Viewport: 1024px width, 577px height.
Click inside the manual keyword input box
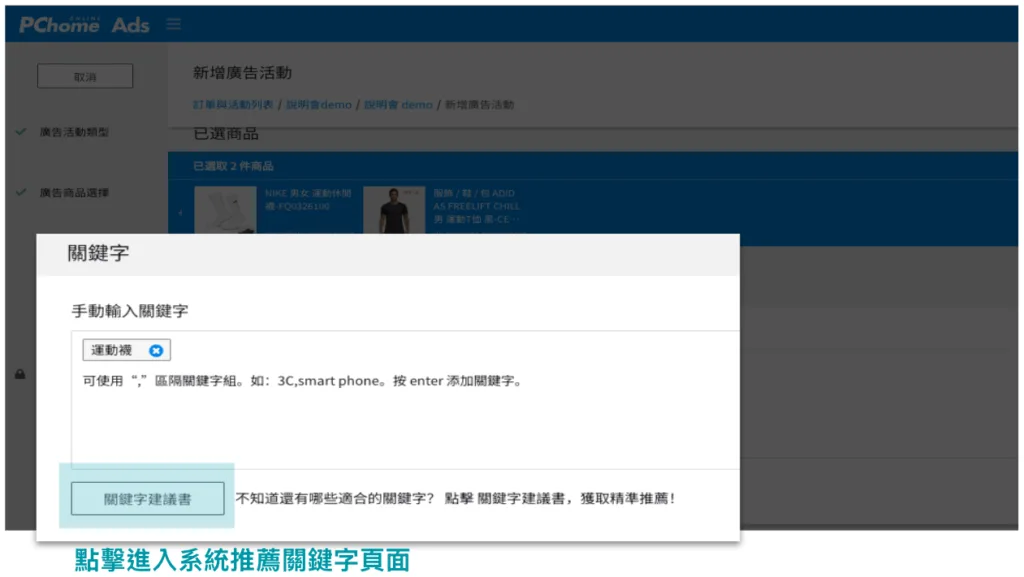point(400,420)
